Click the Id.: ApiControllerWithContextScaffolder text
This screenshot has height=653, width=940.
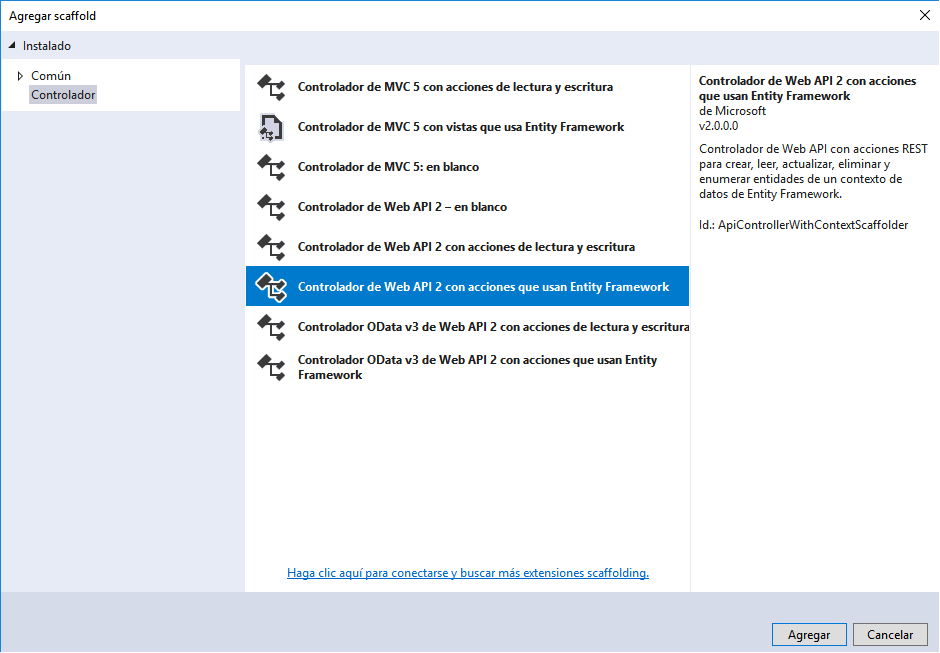pos(803,225)
